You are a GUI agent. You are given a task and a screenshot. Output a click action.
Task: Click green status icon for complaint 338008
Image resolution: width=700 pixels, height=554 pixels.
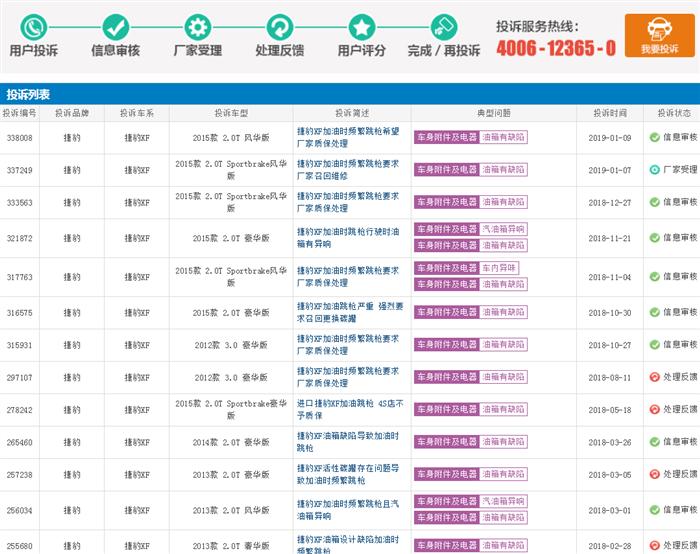[654, 138]
